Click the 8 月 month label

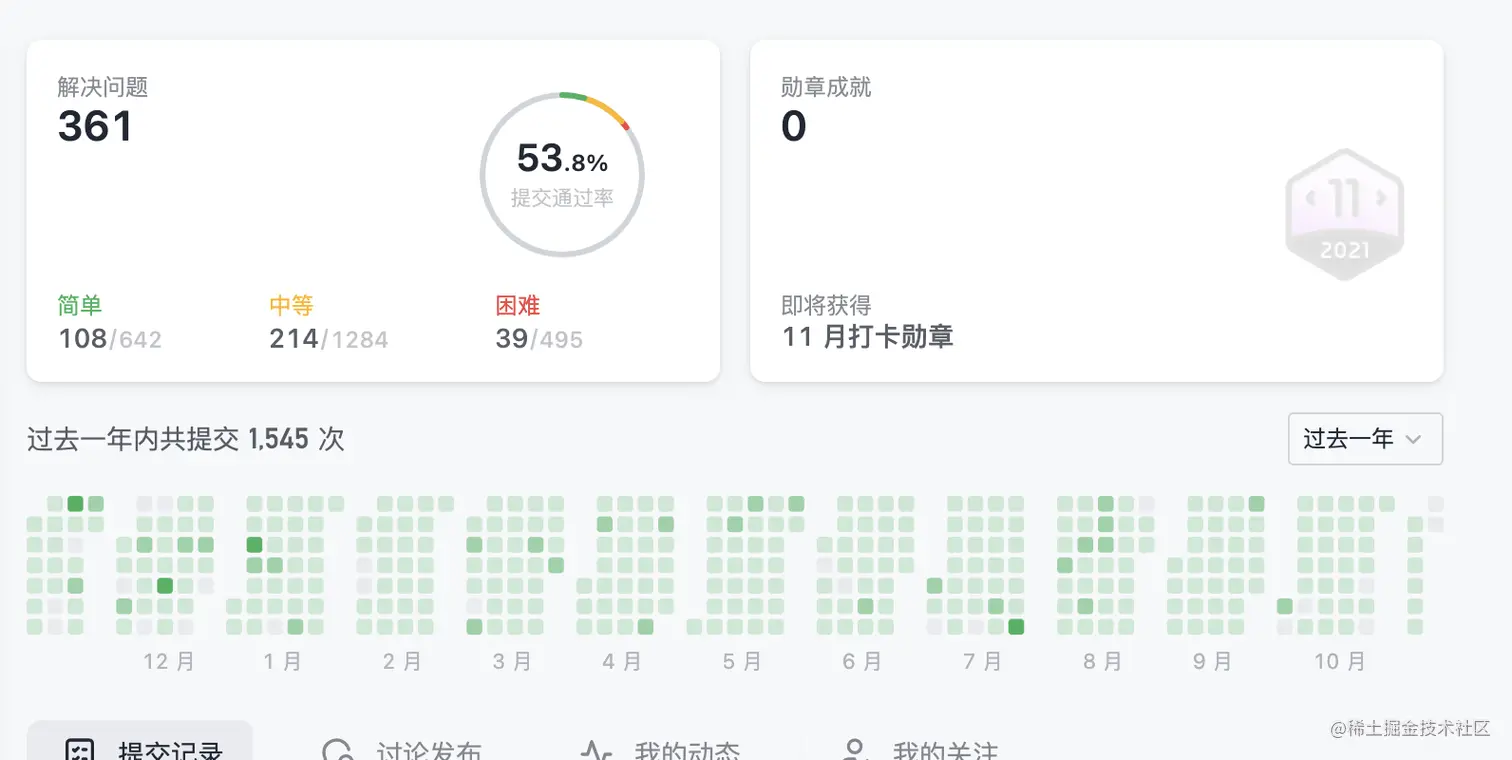click(x=1102, y=661)
